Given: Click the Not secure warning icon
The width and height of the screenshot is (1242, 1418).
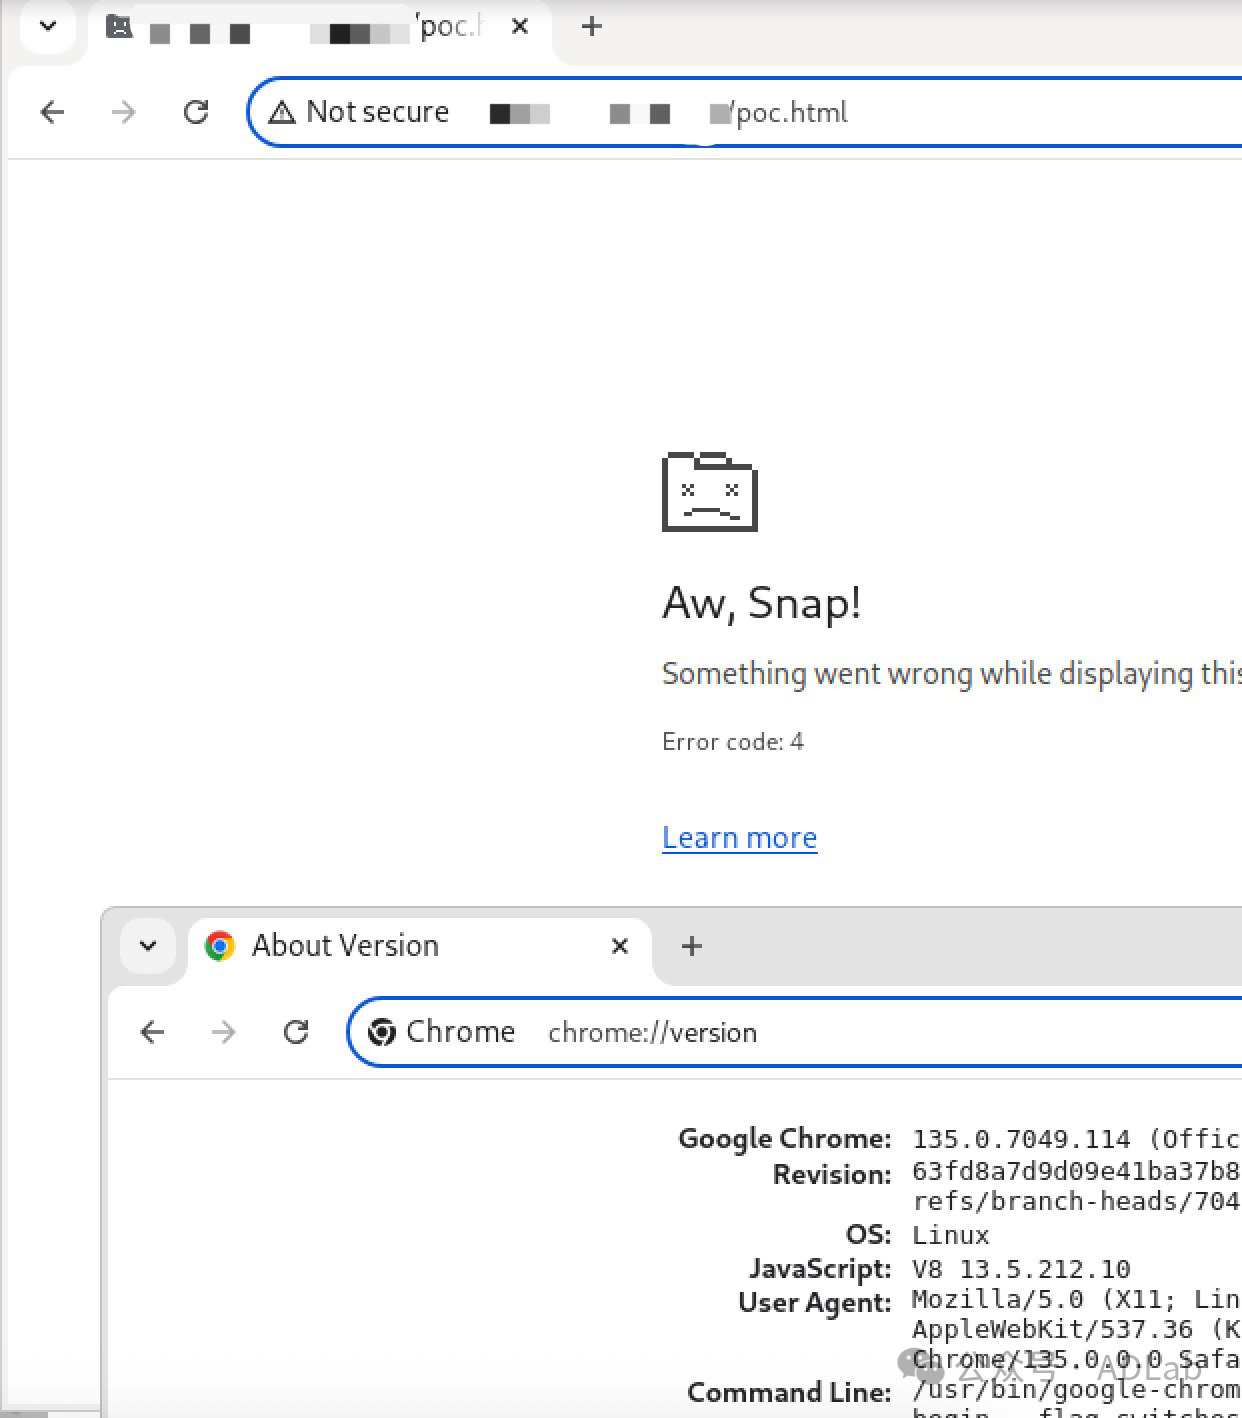Looking at the screenshot, I should click(282, 112).
